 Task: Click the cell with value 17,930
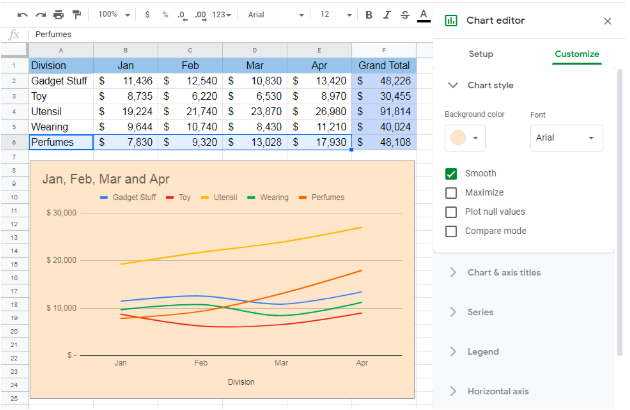[319, 142]
